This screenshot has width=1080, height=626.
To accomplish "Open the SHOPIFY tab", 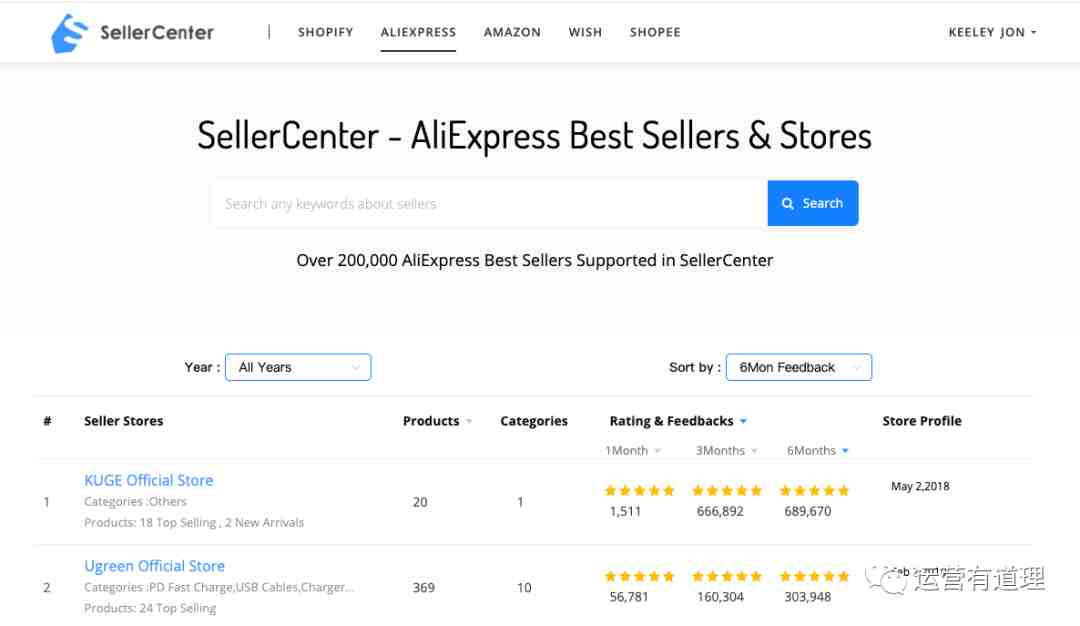I will (x=326, y=32).
